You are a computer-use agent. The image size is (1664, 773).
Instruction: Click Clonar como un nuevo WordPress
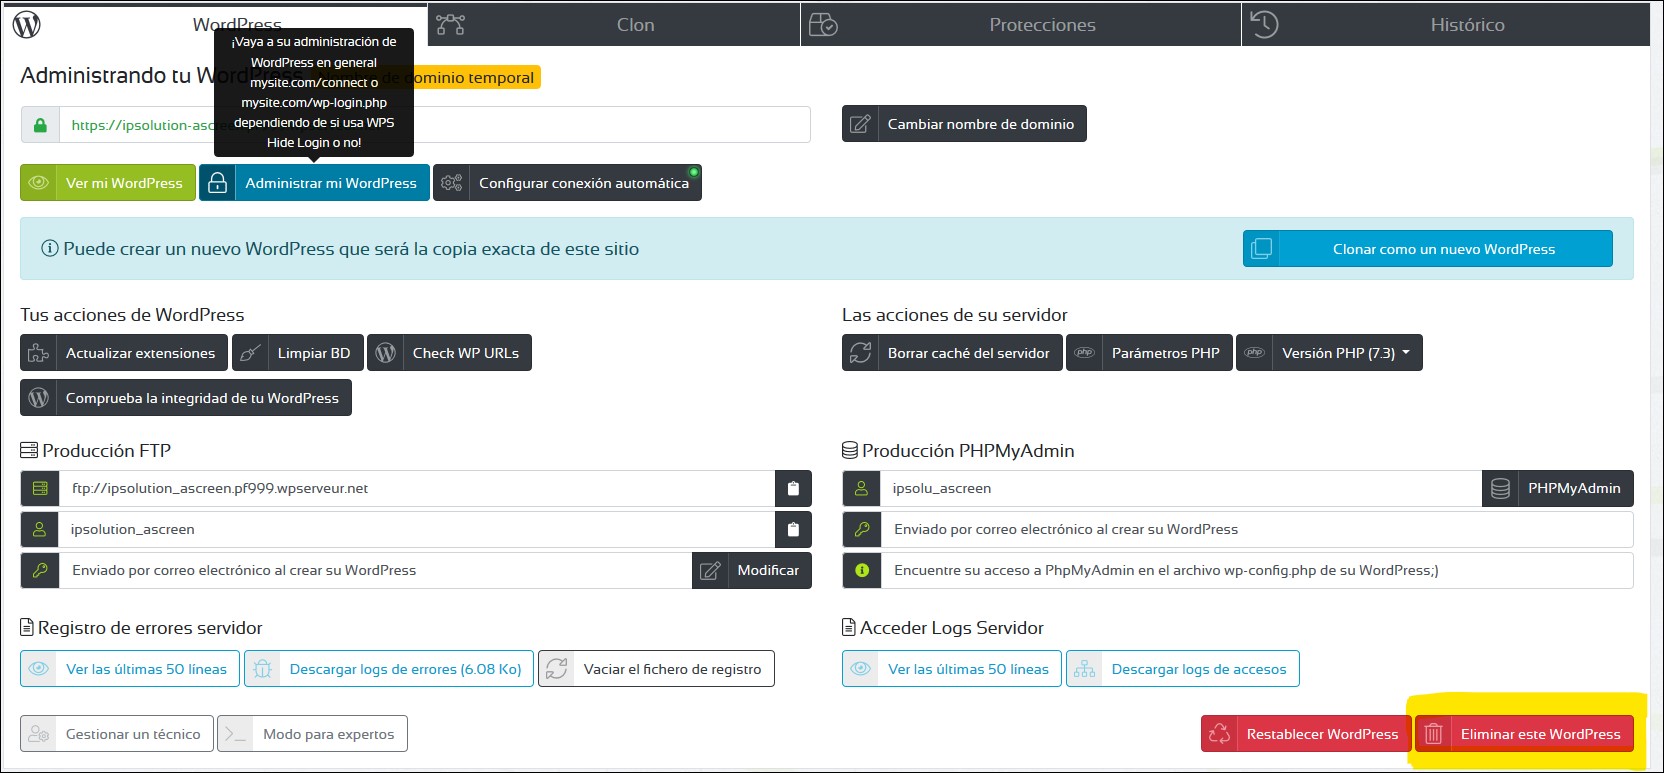click(1428, 249)
